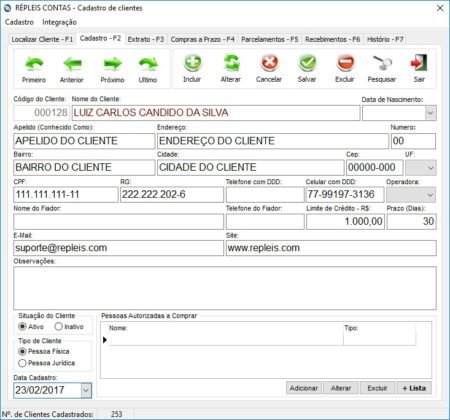Open the Data de Nascimento dropdown
The image size is (450, 420).
click(x=430, y=113)
